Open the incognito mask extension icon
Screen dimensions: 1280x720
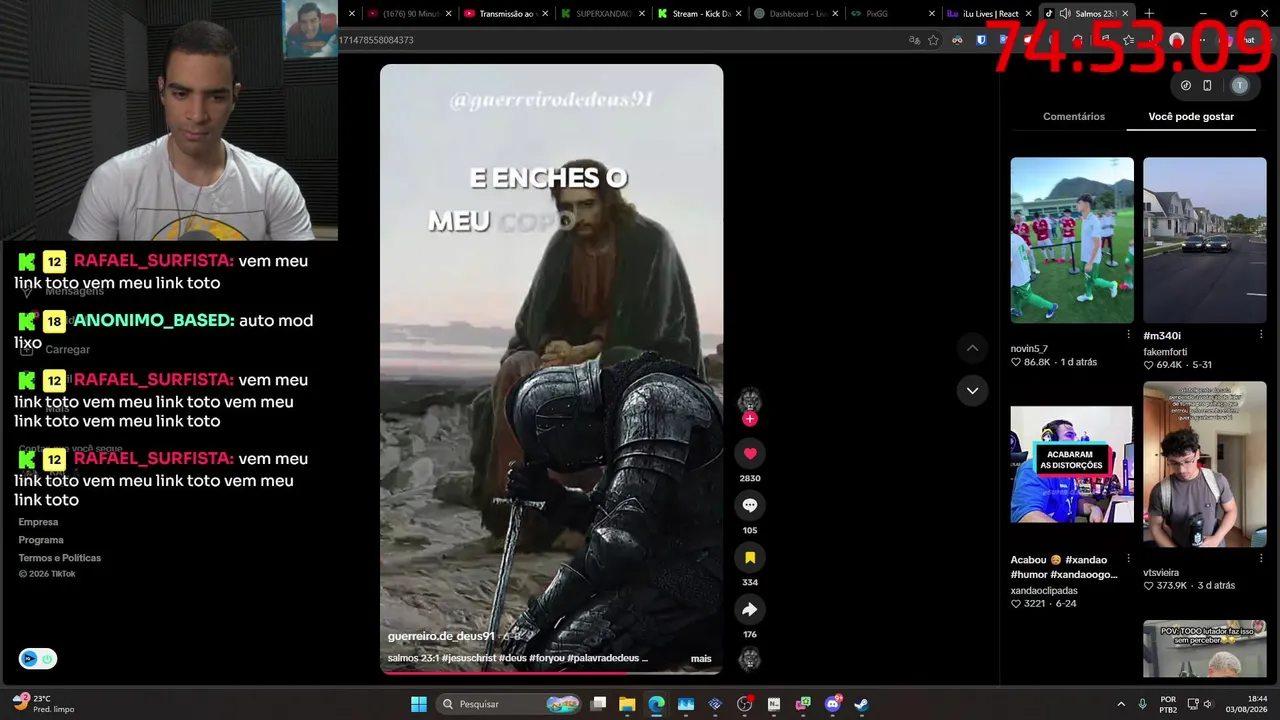tap(957, 40)
